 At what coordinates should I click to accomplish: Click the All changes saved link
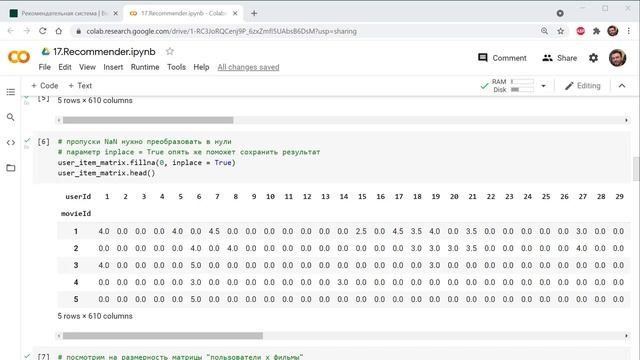[x=248, y=67]
